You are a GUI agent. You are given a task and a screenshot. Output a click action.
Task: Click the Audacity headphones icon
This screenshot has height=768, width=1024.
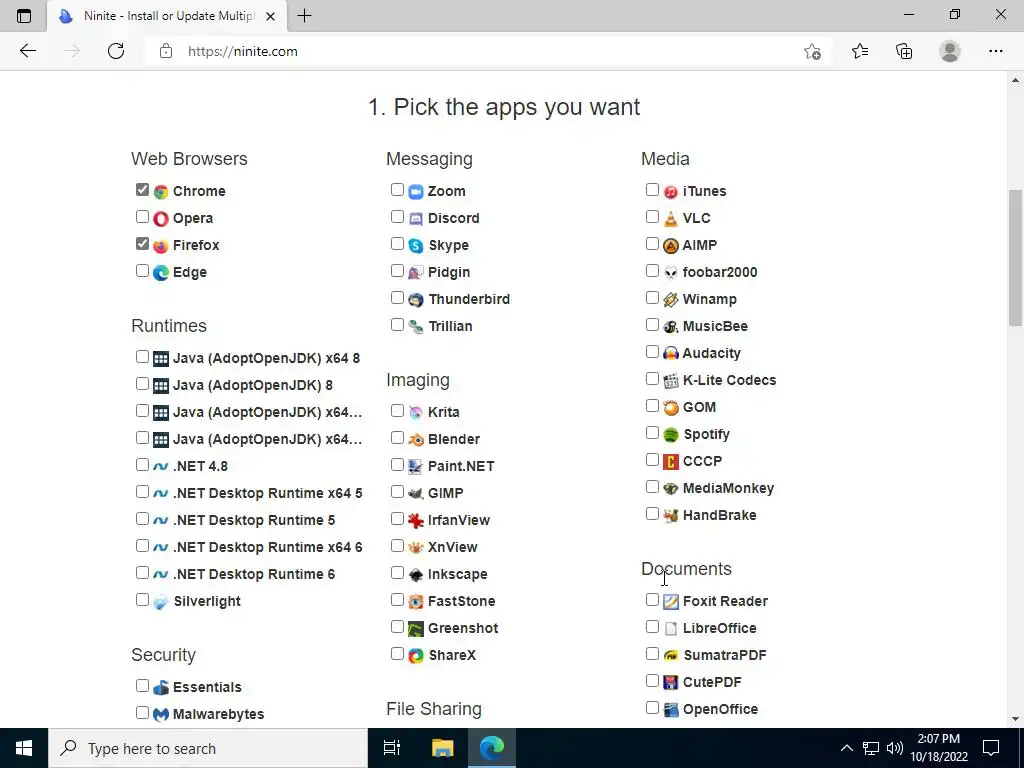[671, 353]
